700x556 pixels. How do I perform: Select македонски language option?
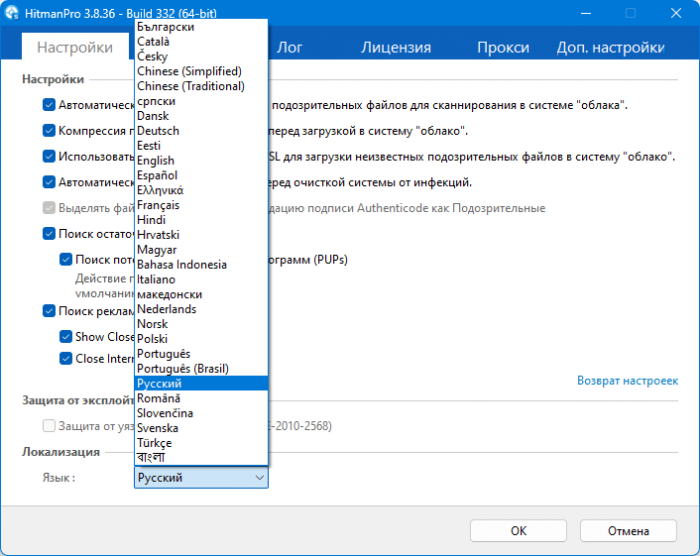click(x=201, y=294)
